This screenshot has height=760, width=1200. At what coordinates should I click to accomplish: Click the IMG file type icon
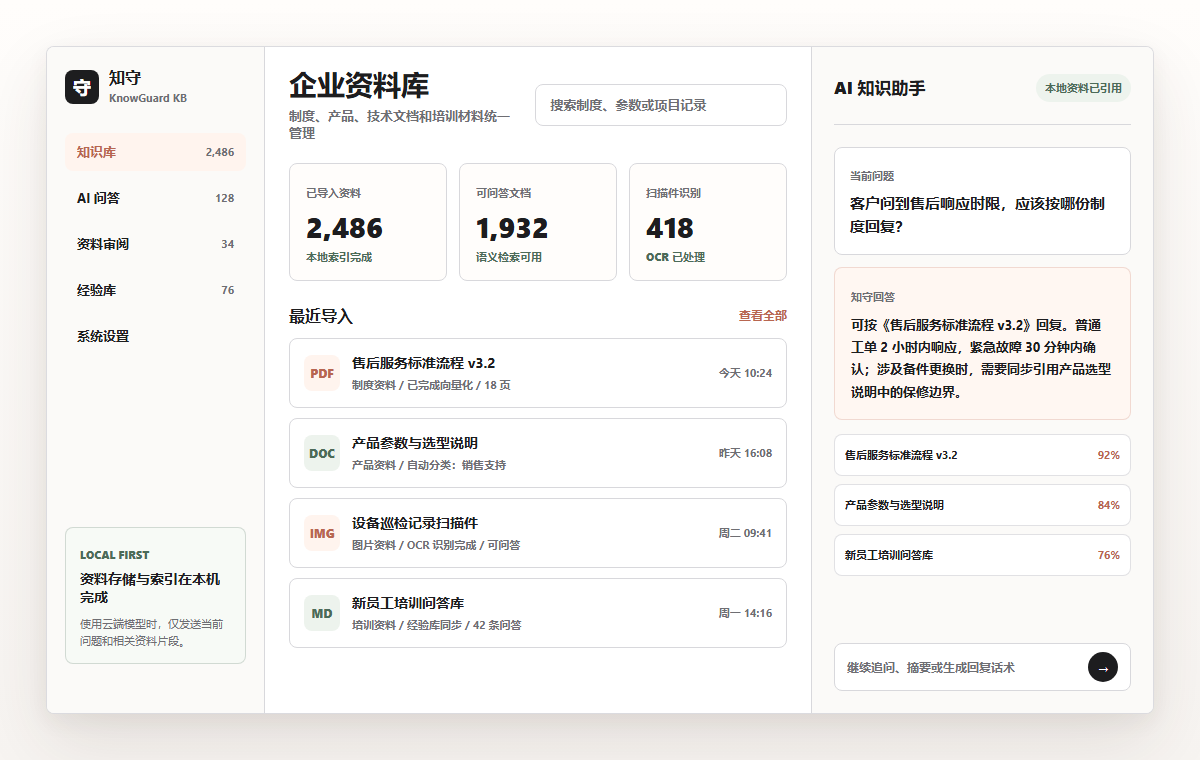322,533
